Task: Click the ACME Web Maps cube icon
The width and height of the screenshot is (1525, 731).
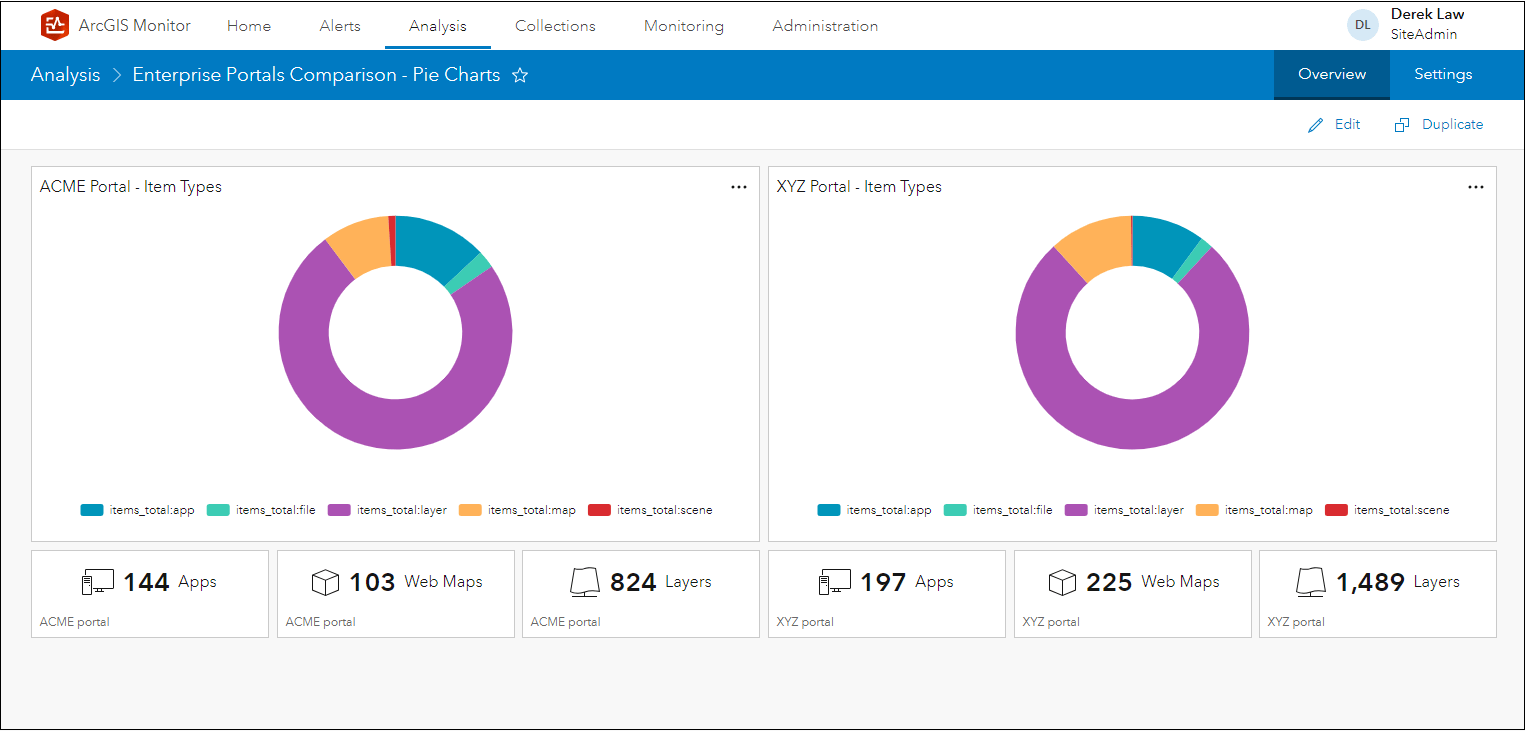Action: [326, 582]
